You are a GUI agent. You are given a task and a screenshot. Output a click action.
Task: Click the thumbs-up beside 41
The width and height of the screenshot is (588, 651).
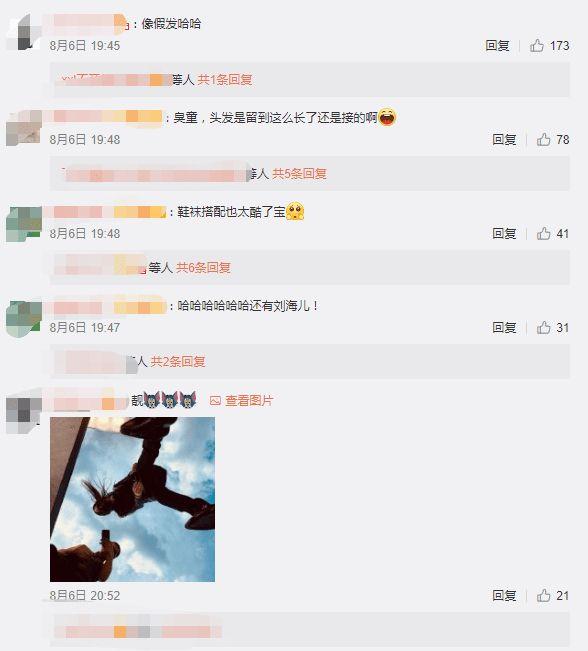click(x=543, y=234)
